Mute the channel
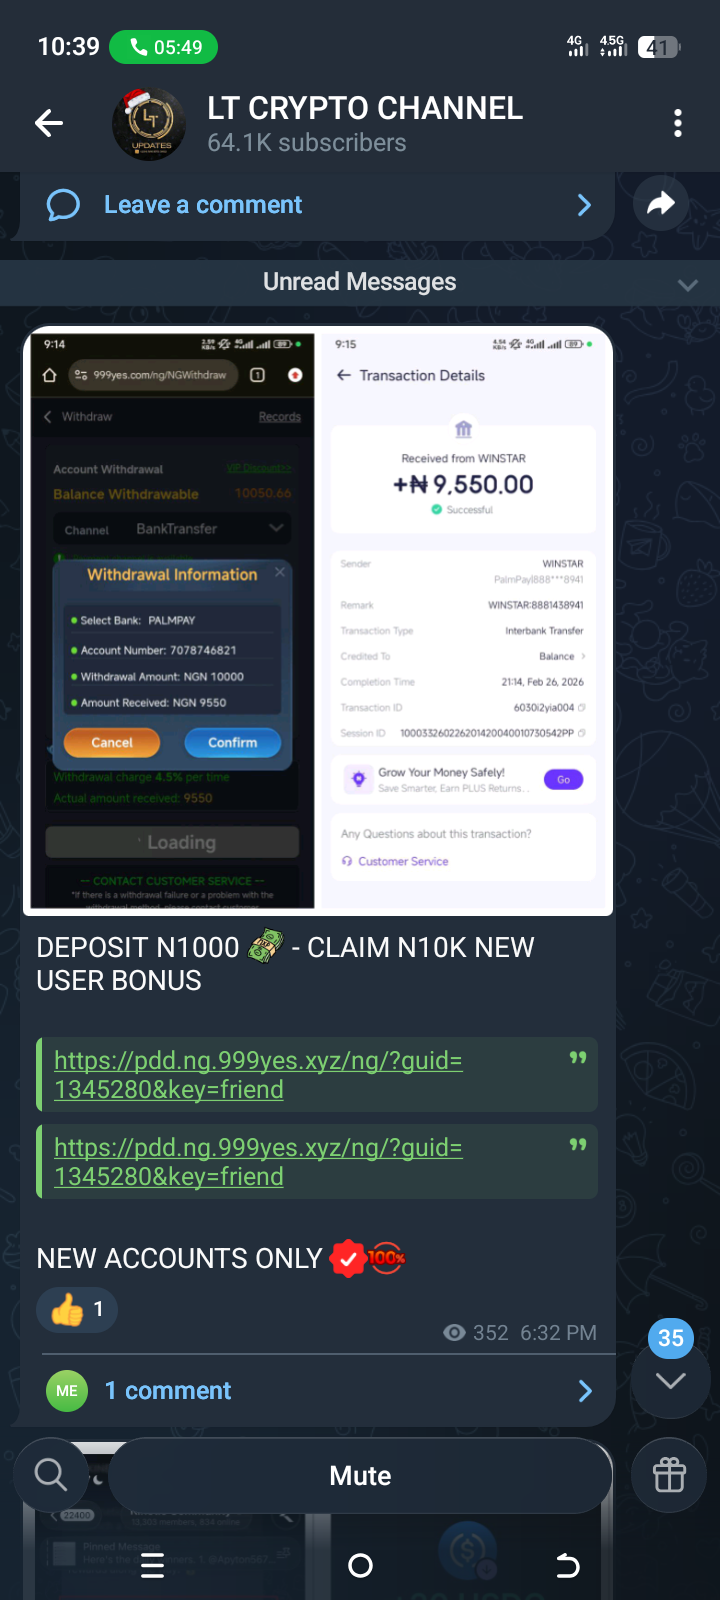Viewport: 720px width, 1600px height. [x=360, y=1476]
